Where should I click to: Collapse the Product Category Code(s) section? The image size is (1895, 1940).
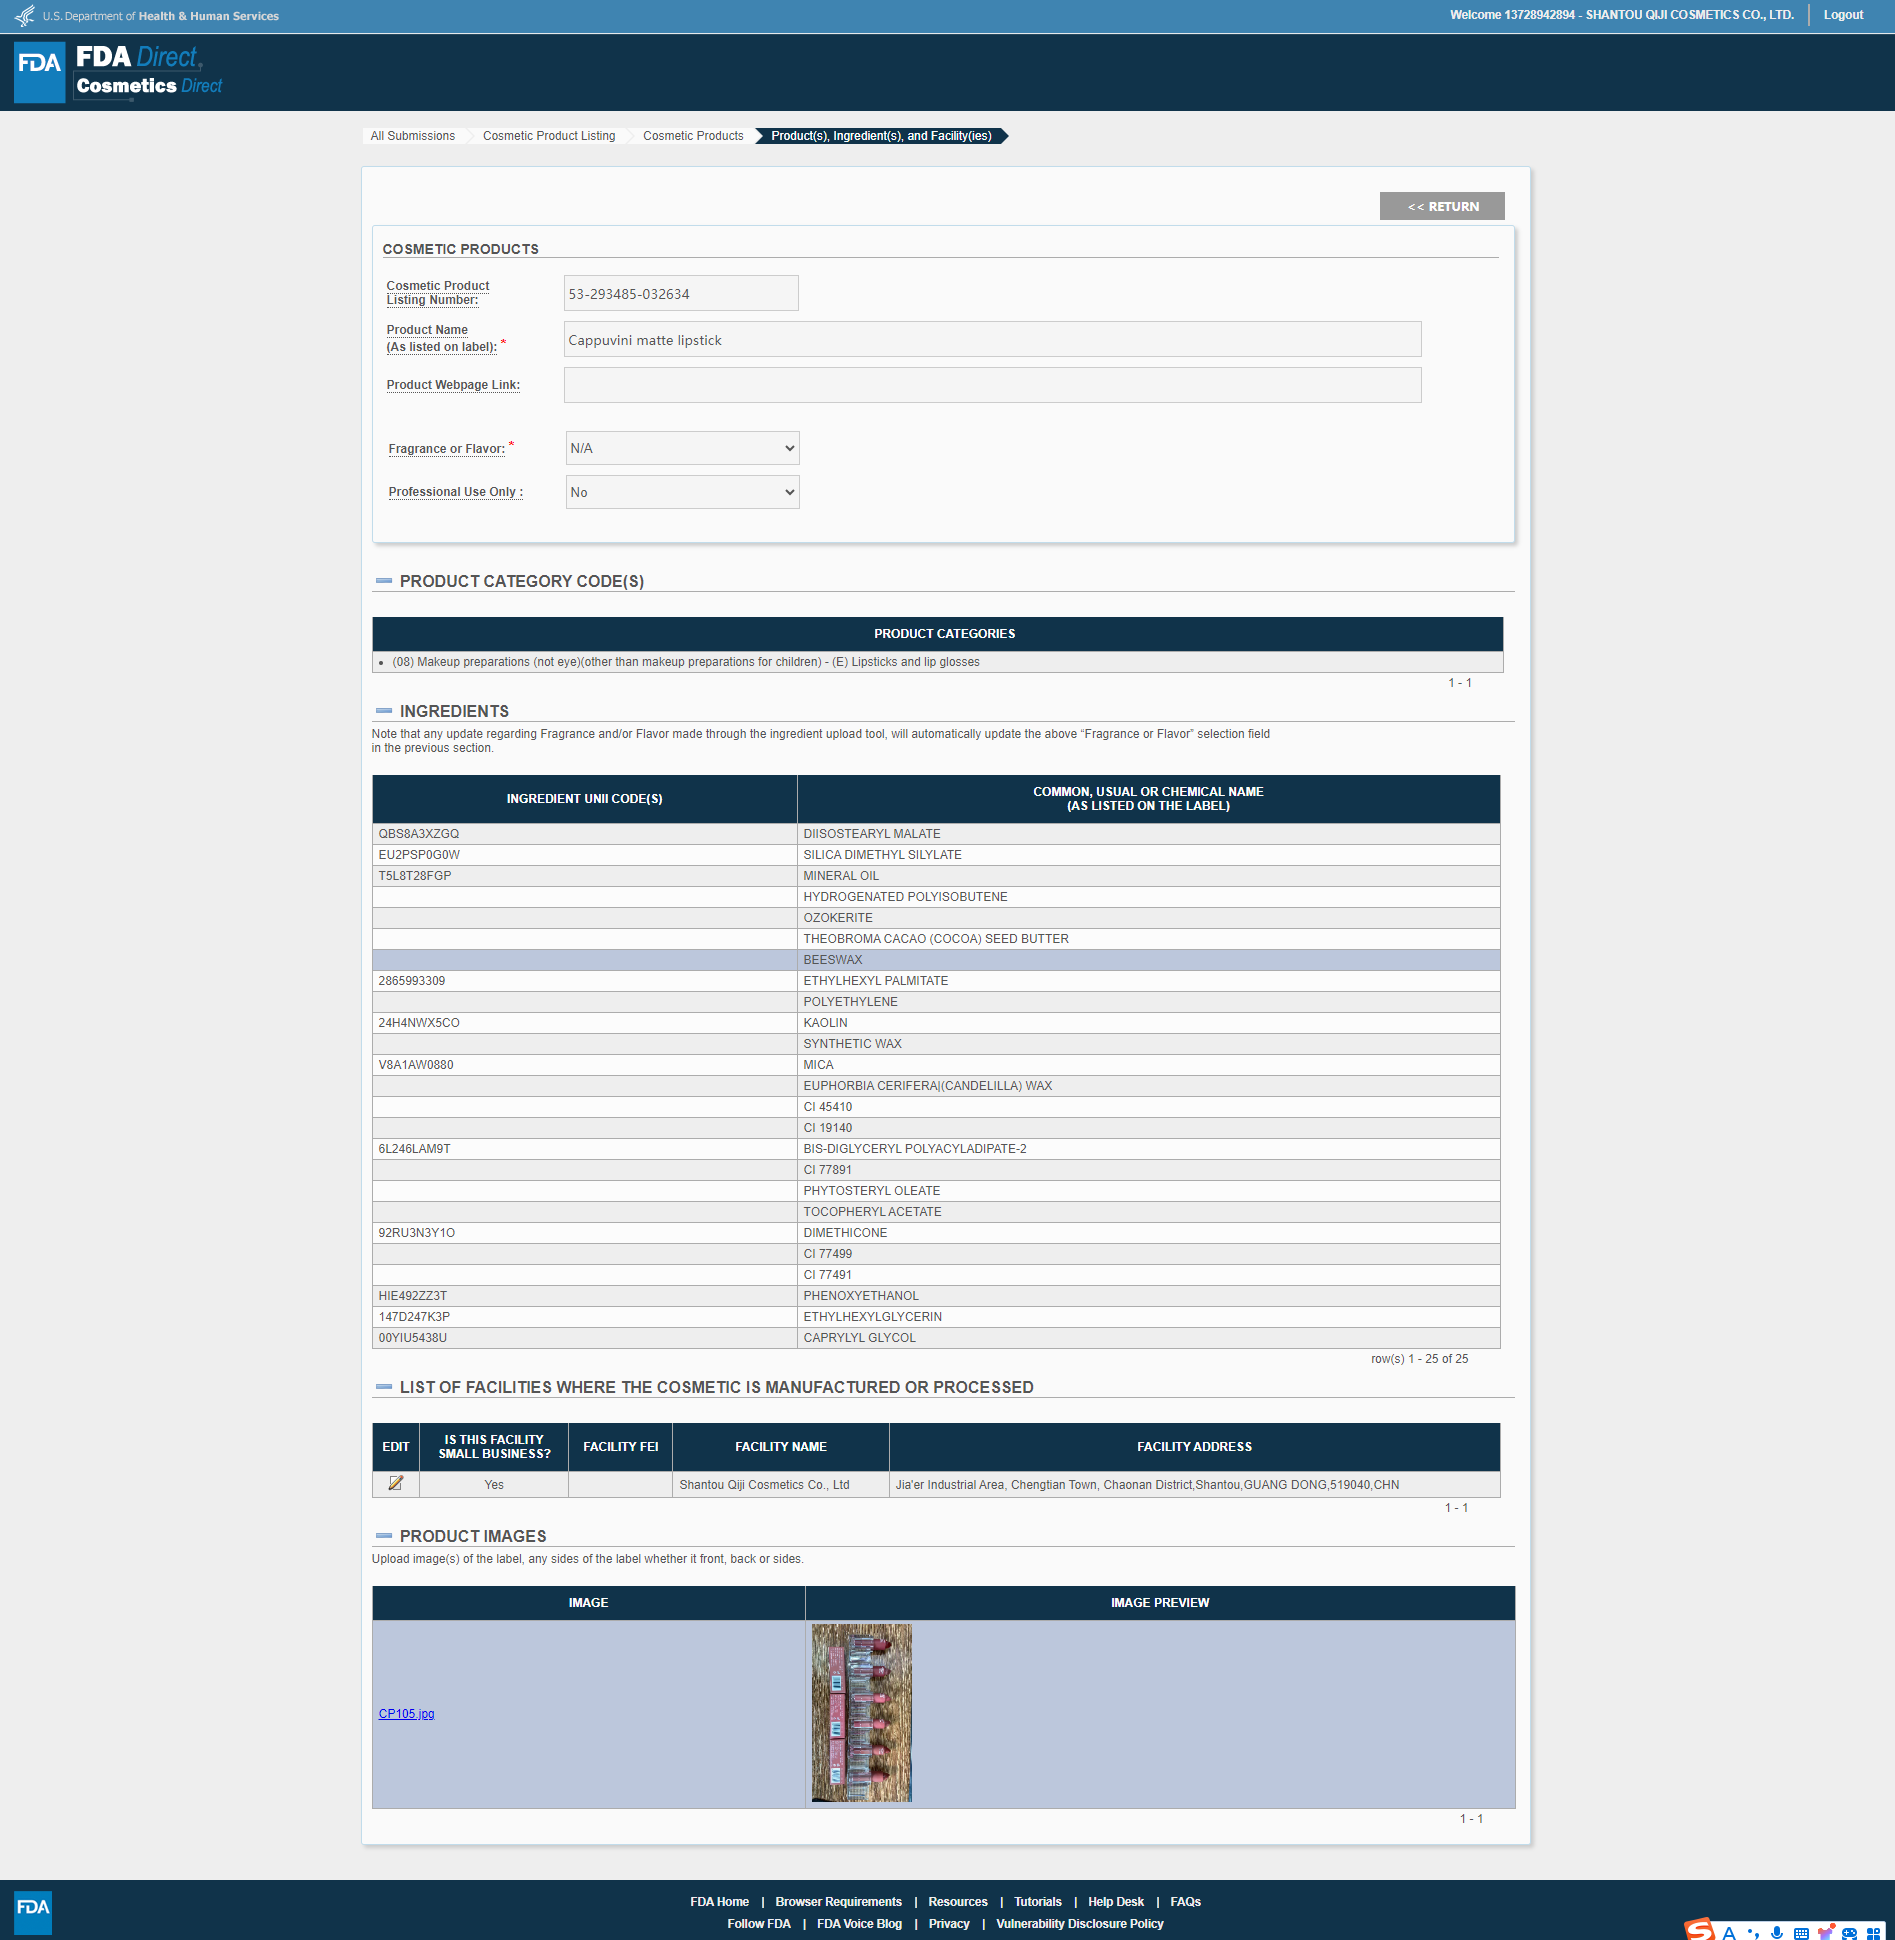click(x=383, y=581)
